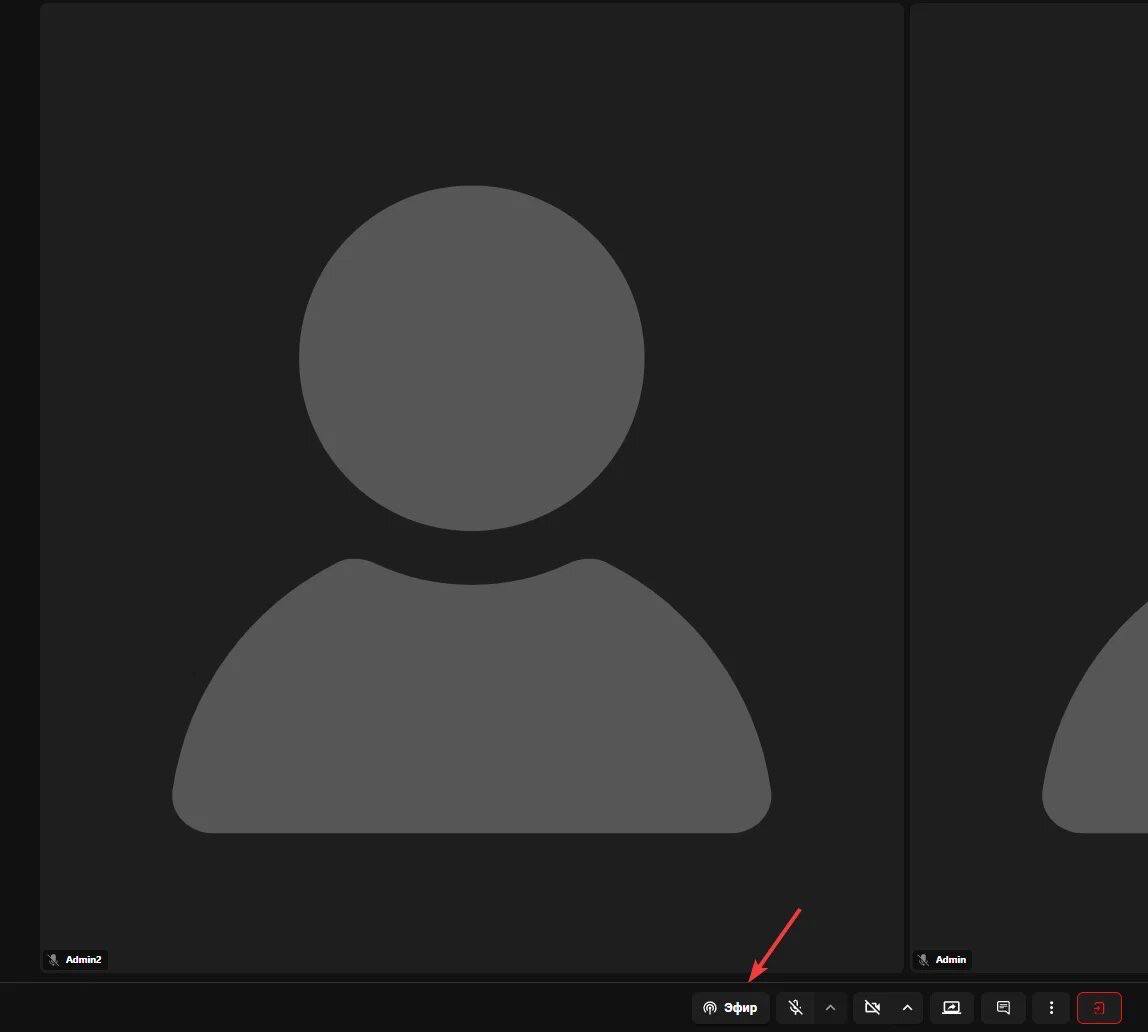The image size is (1148, 1032).
Task: Expand microphone options chevron
Action: [x=830, y=1008]
